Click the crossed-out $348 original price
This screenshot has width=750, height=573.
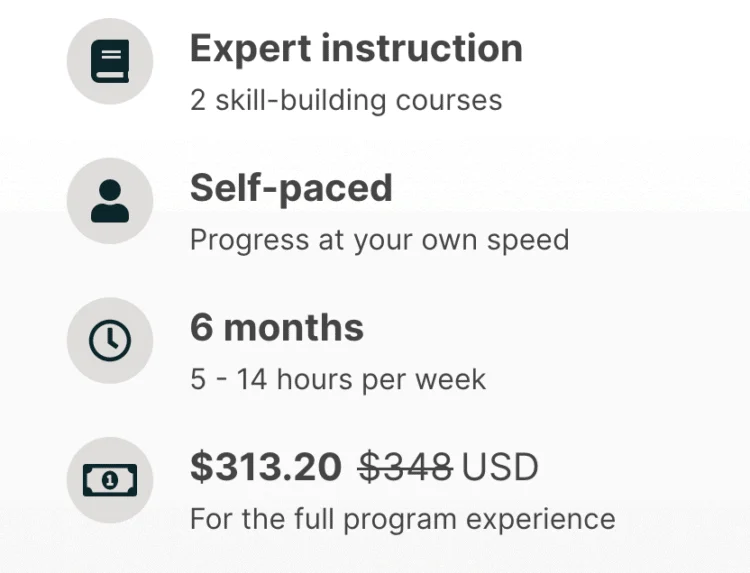click(406, 466)
